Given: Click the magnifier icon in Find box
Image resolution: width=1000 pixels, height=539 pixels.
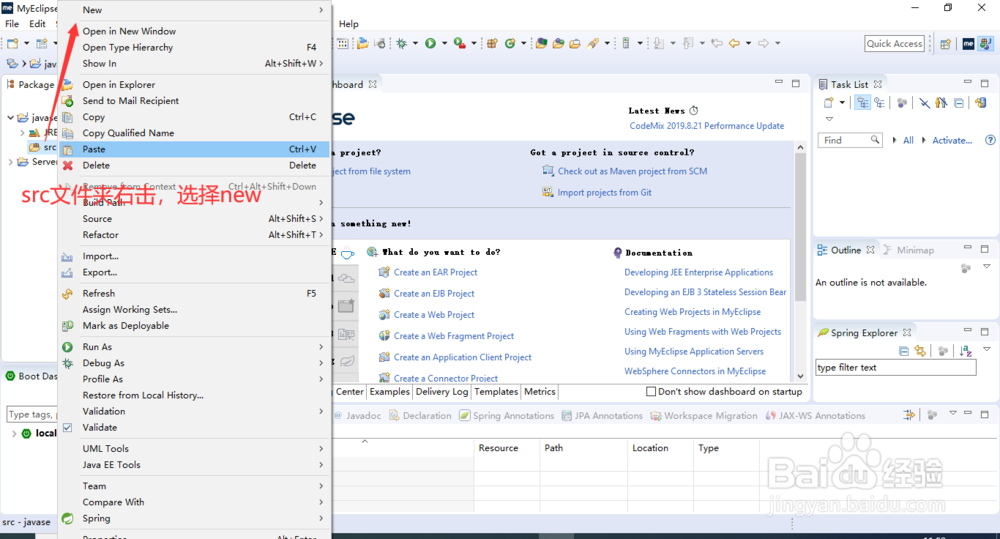Looking at the screenshot, I should 875,140.
